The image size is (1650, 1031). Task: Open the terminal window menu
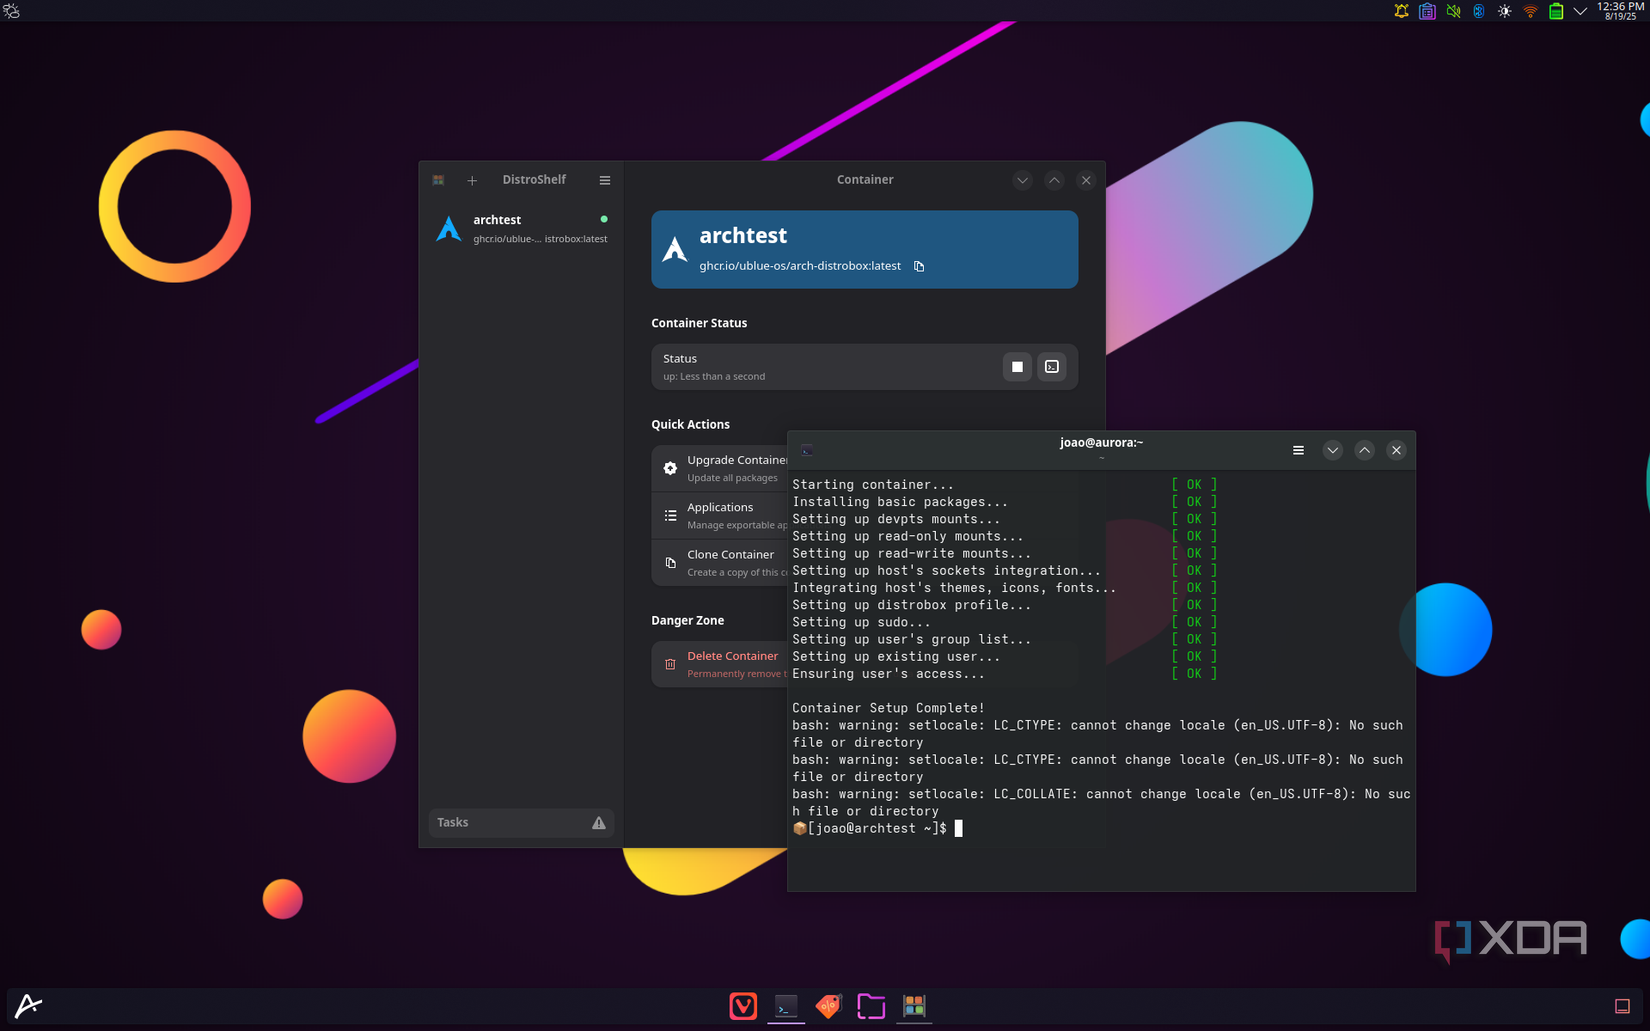(1298, 450)
